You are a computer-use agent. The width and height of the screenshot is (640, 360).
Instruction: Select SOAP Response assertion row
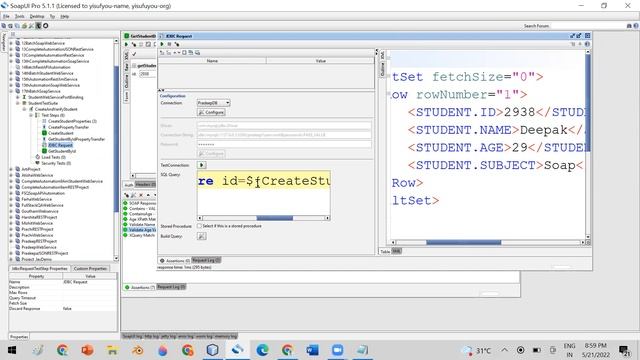139,203
